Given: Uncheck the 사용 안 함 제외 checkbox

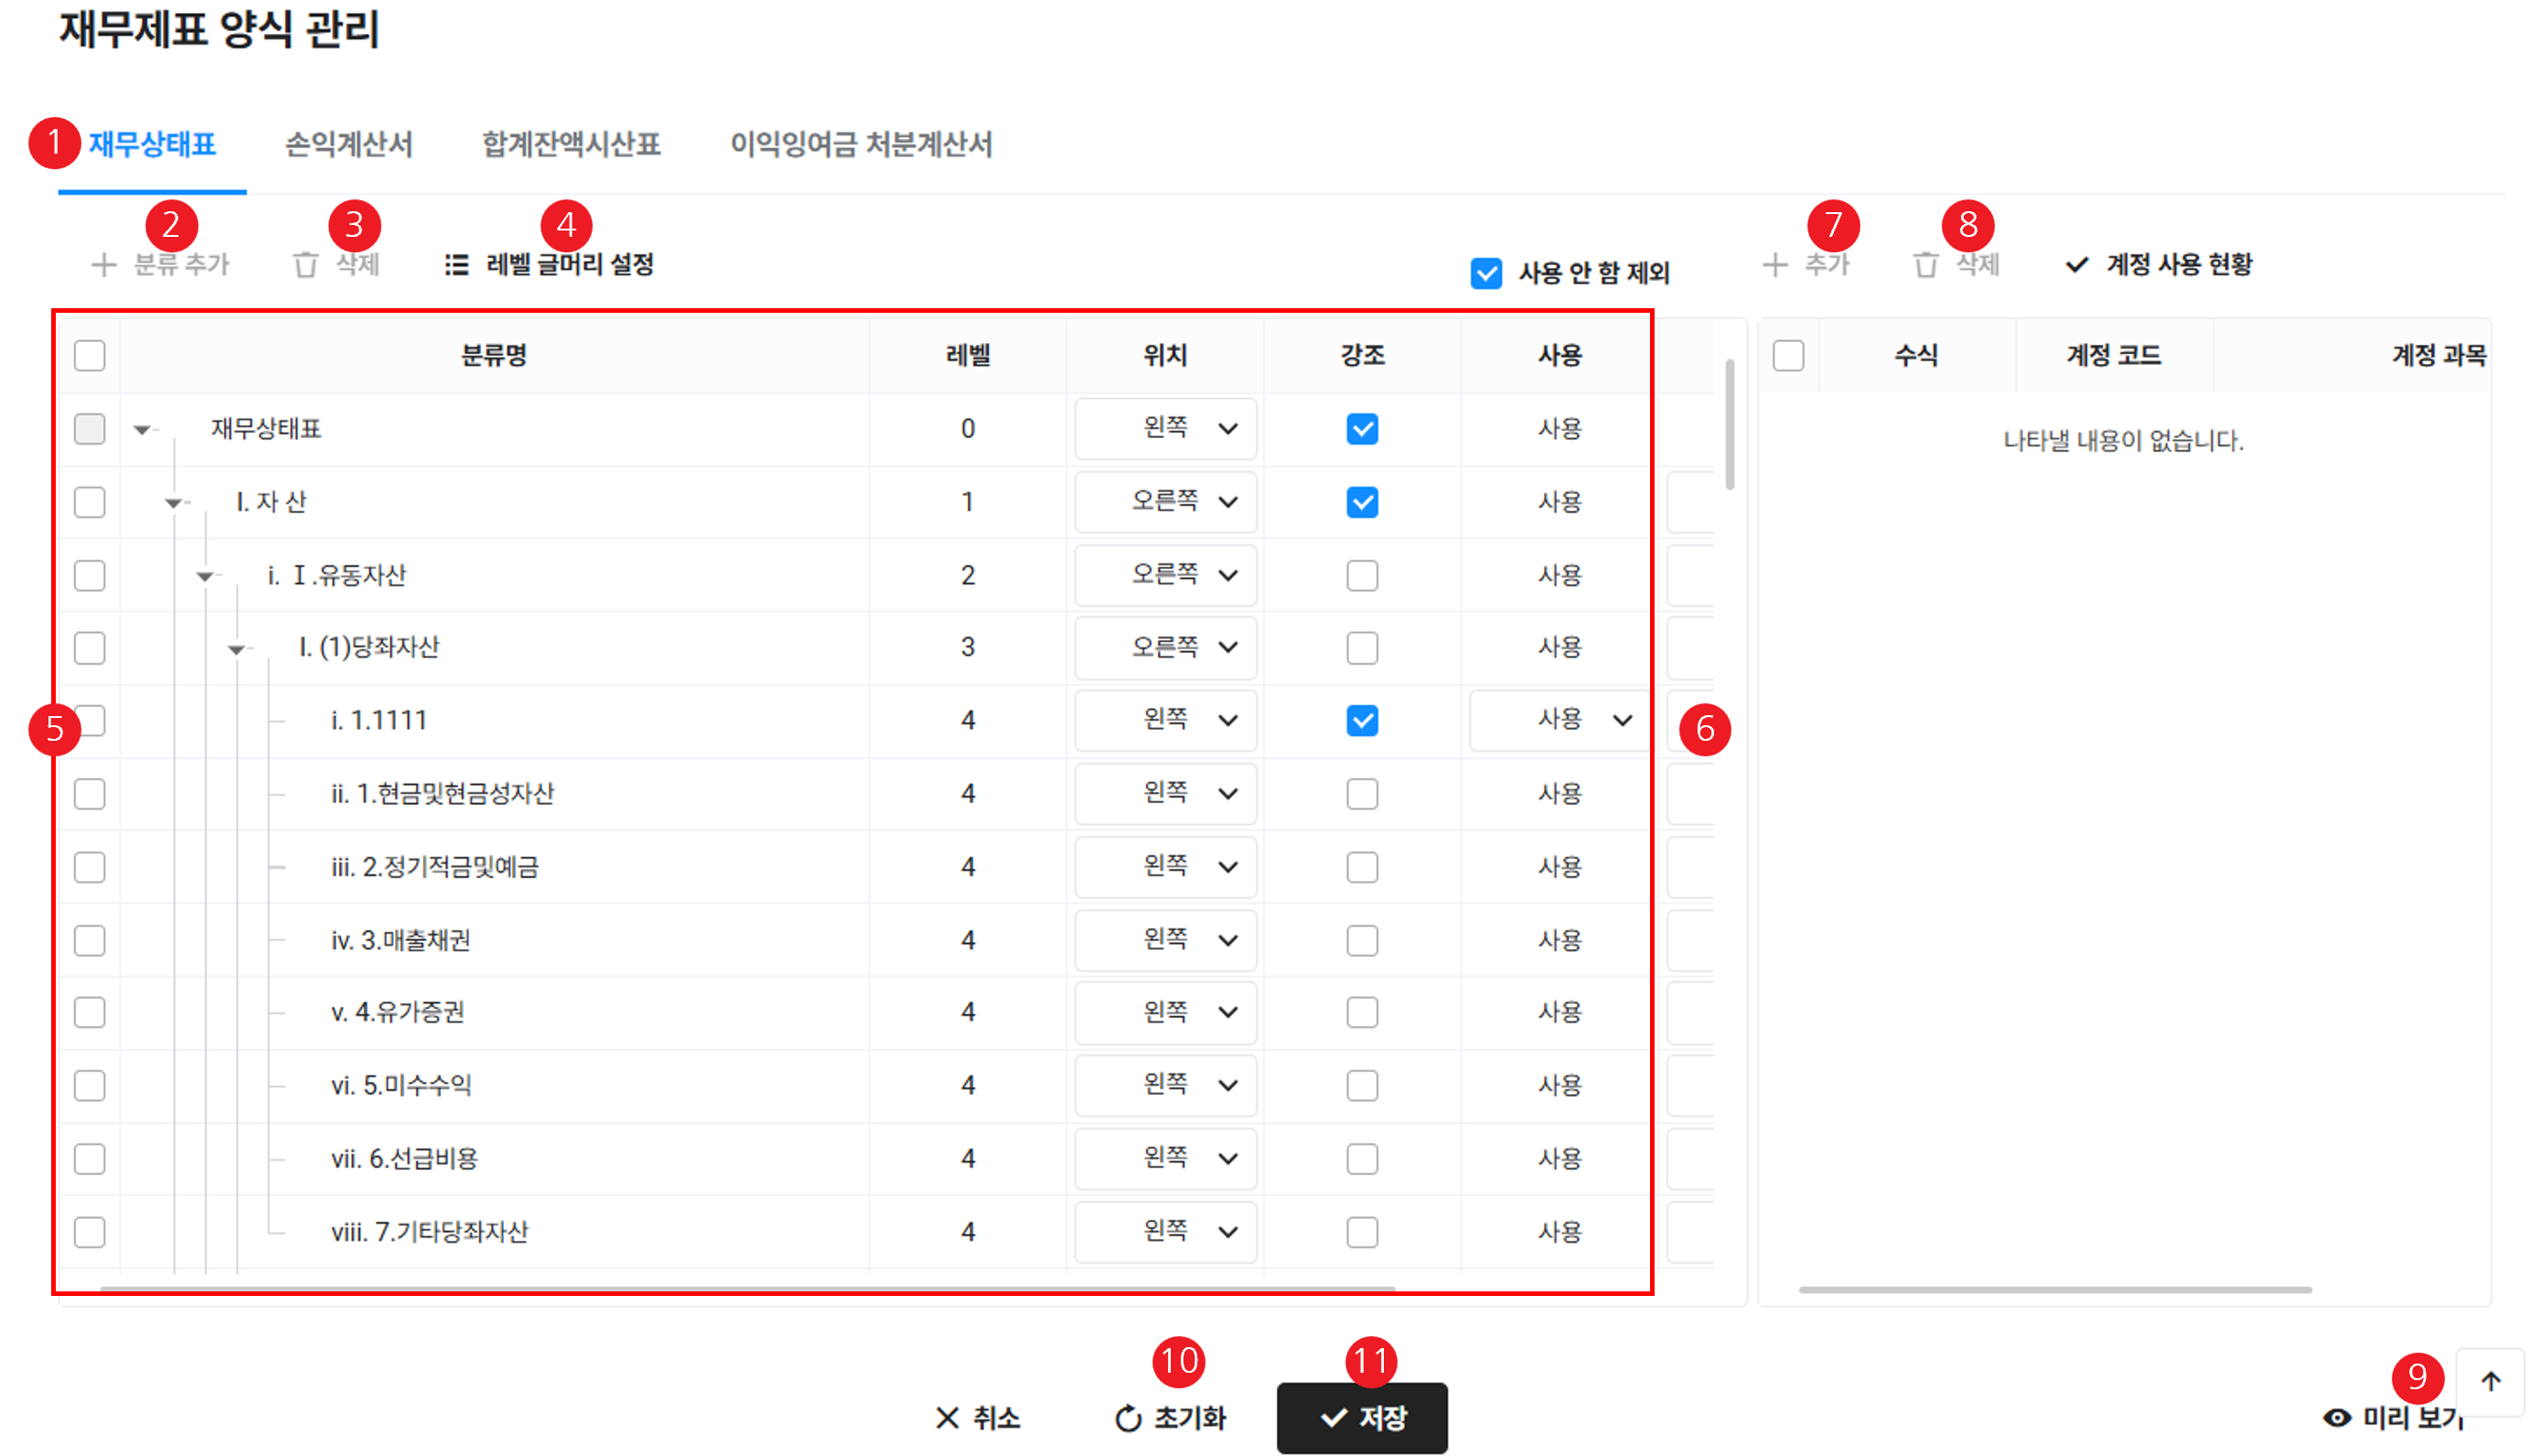Looking at the screenshot, I should coord(1486,273).
